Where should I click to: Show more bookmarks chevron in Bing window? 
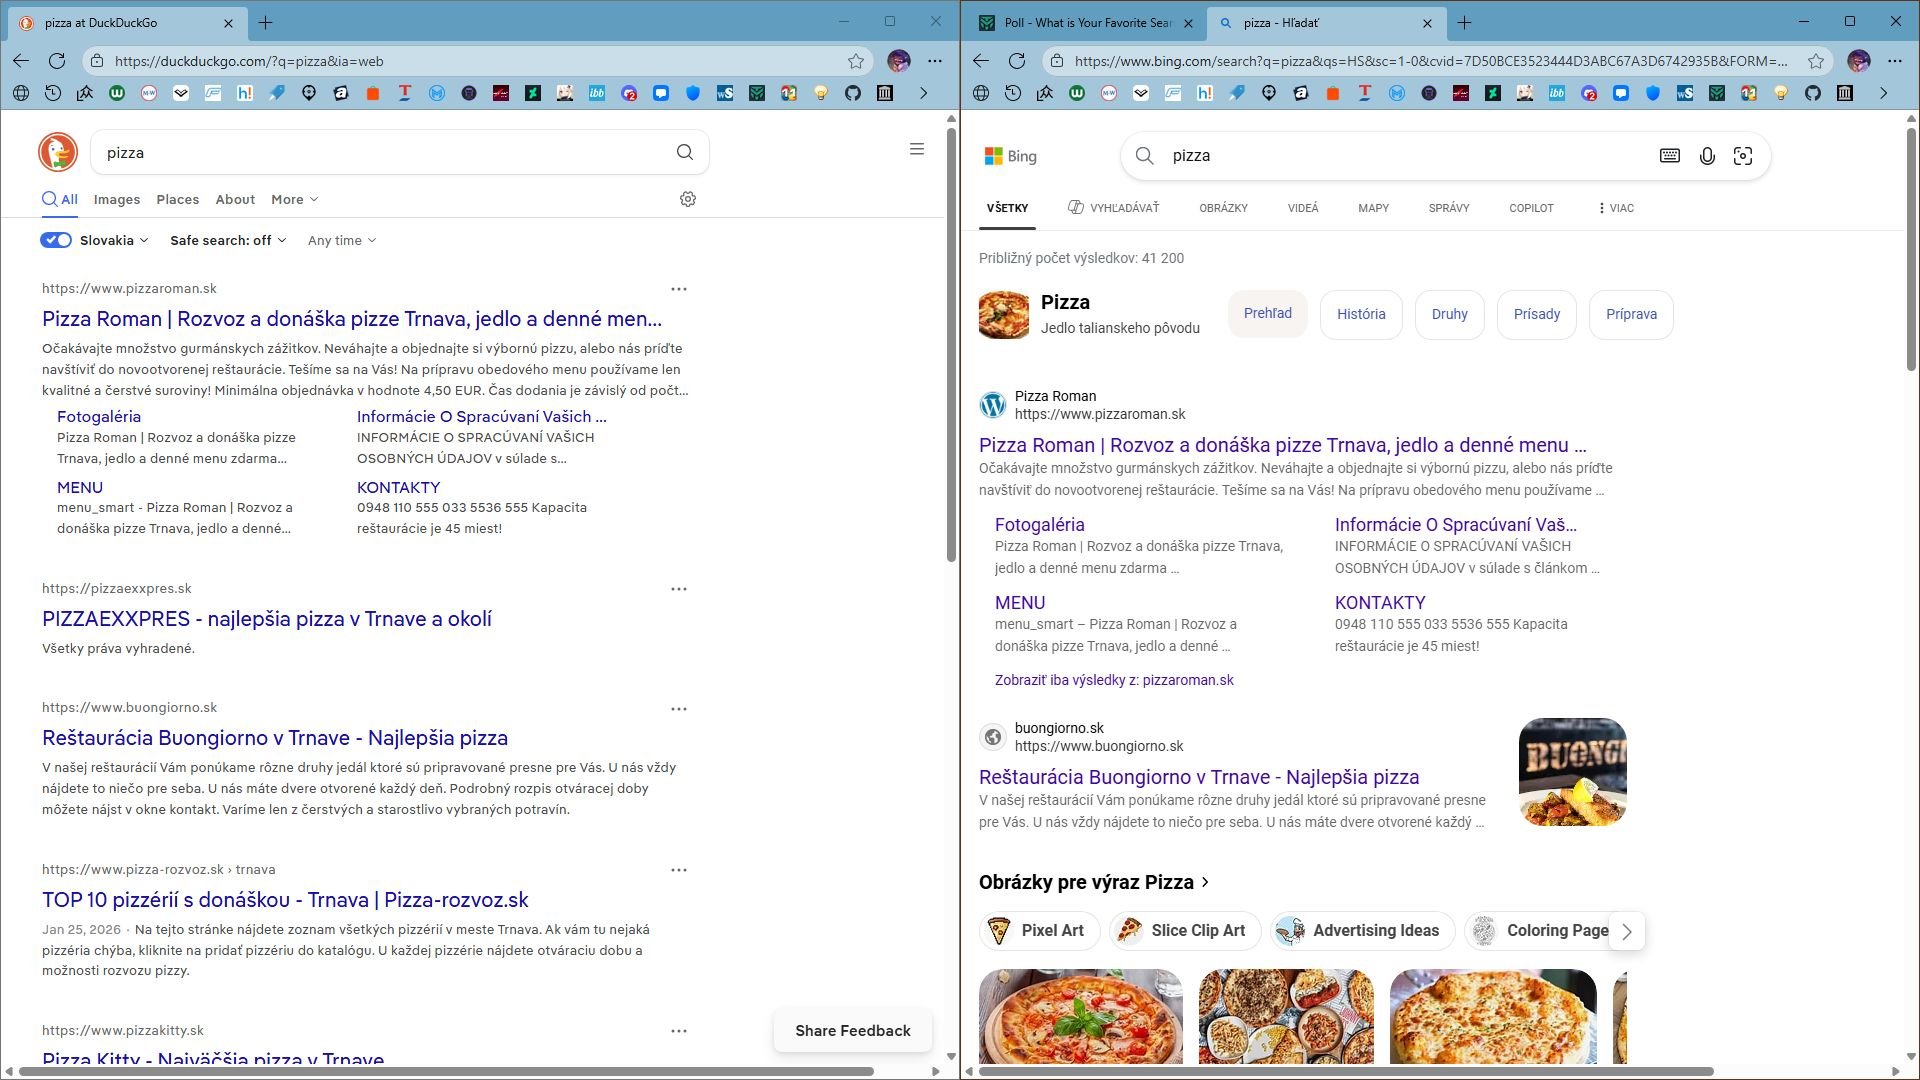click(x=1883, y=93)
